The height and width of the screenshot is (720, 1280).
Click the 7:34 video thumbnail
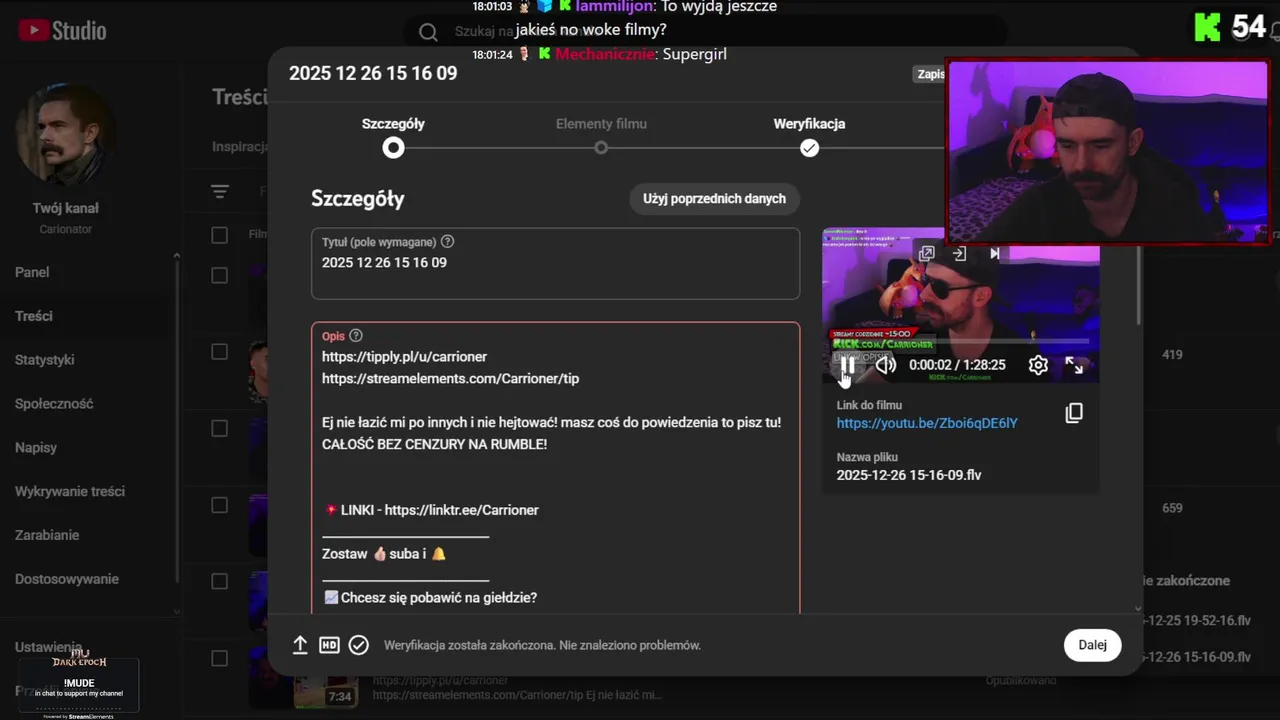[326, 692]
